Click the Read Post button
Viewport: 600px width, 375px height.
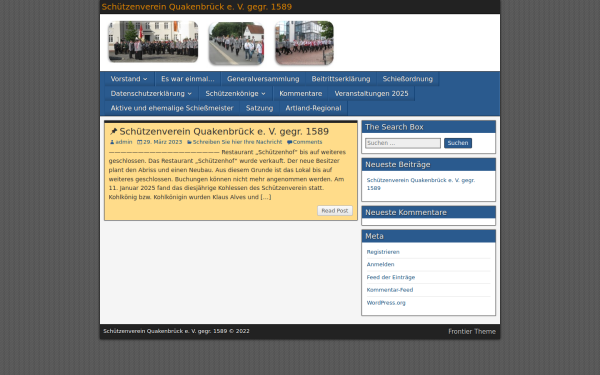coord(335,211)
